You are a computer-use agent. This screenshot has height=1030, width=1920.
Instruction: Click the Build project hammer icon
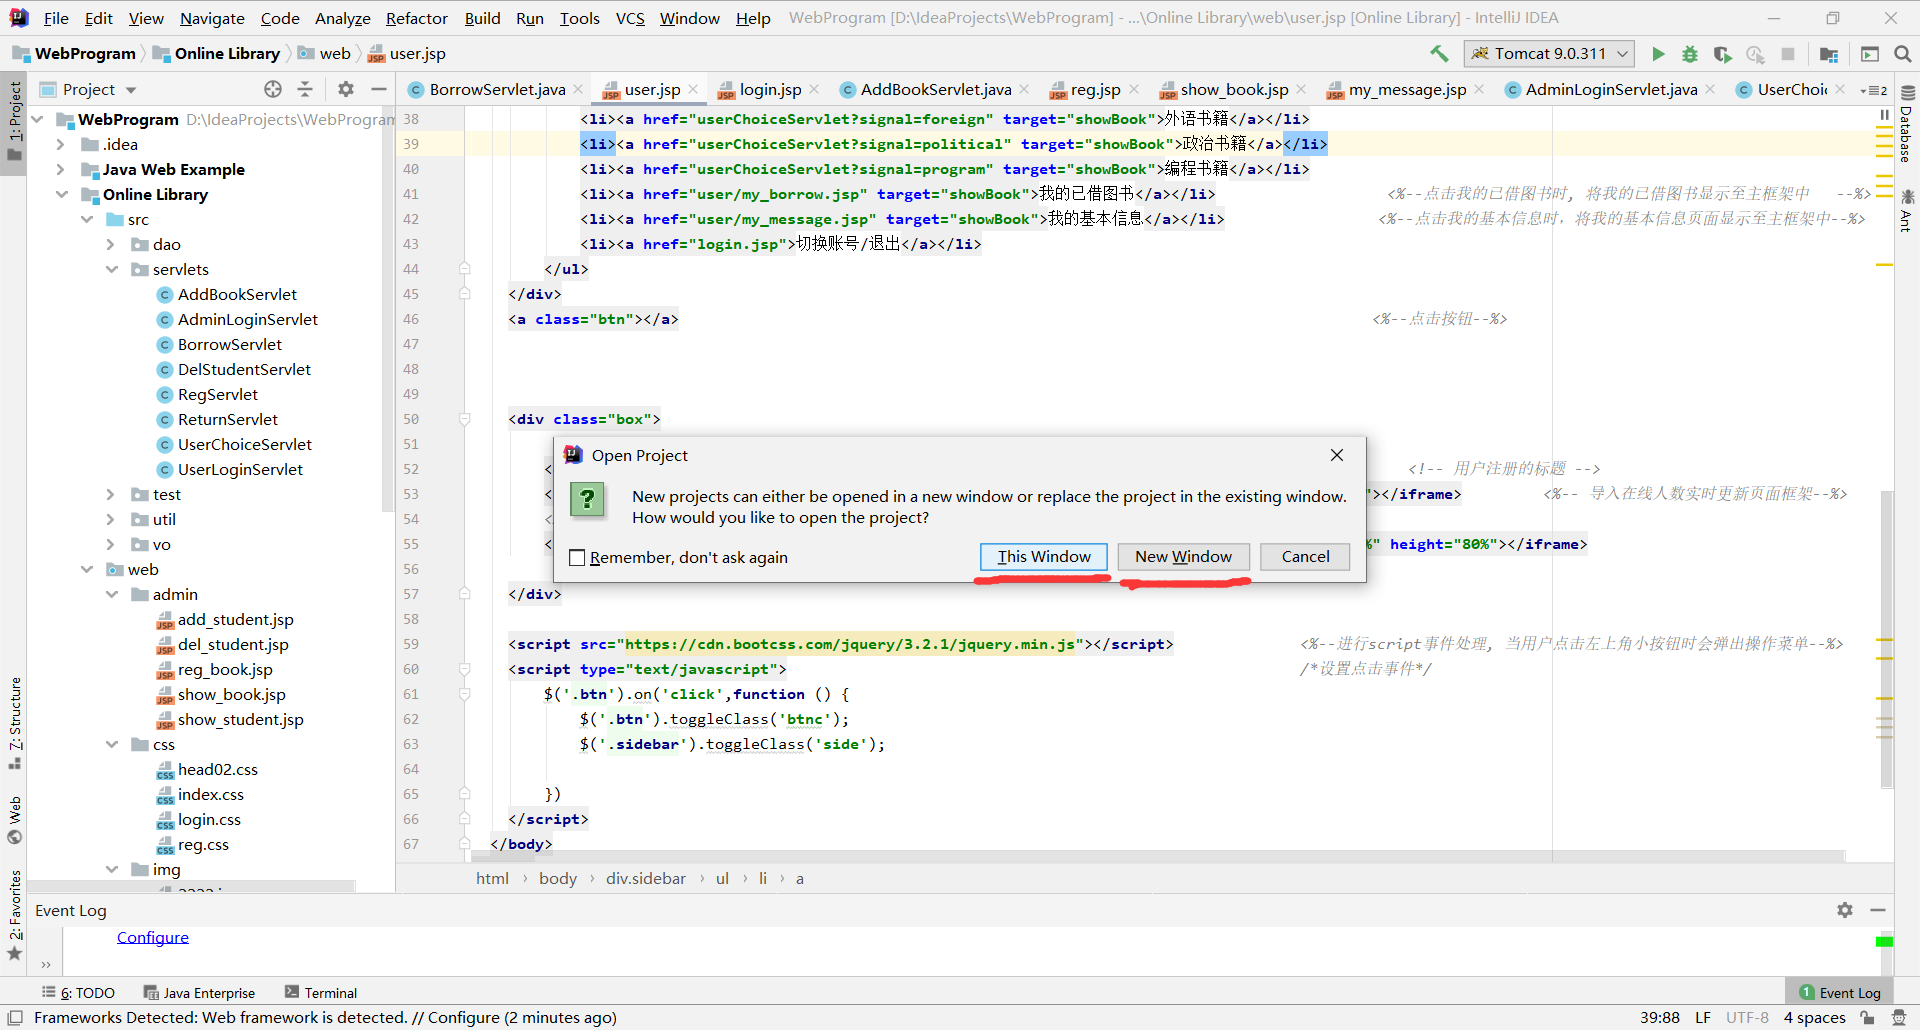[x=1439, y=54]
